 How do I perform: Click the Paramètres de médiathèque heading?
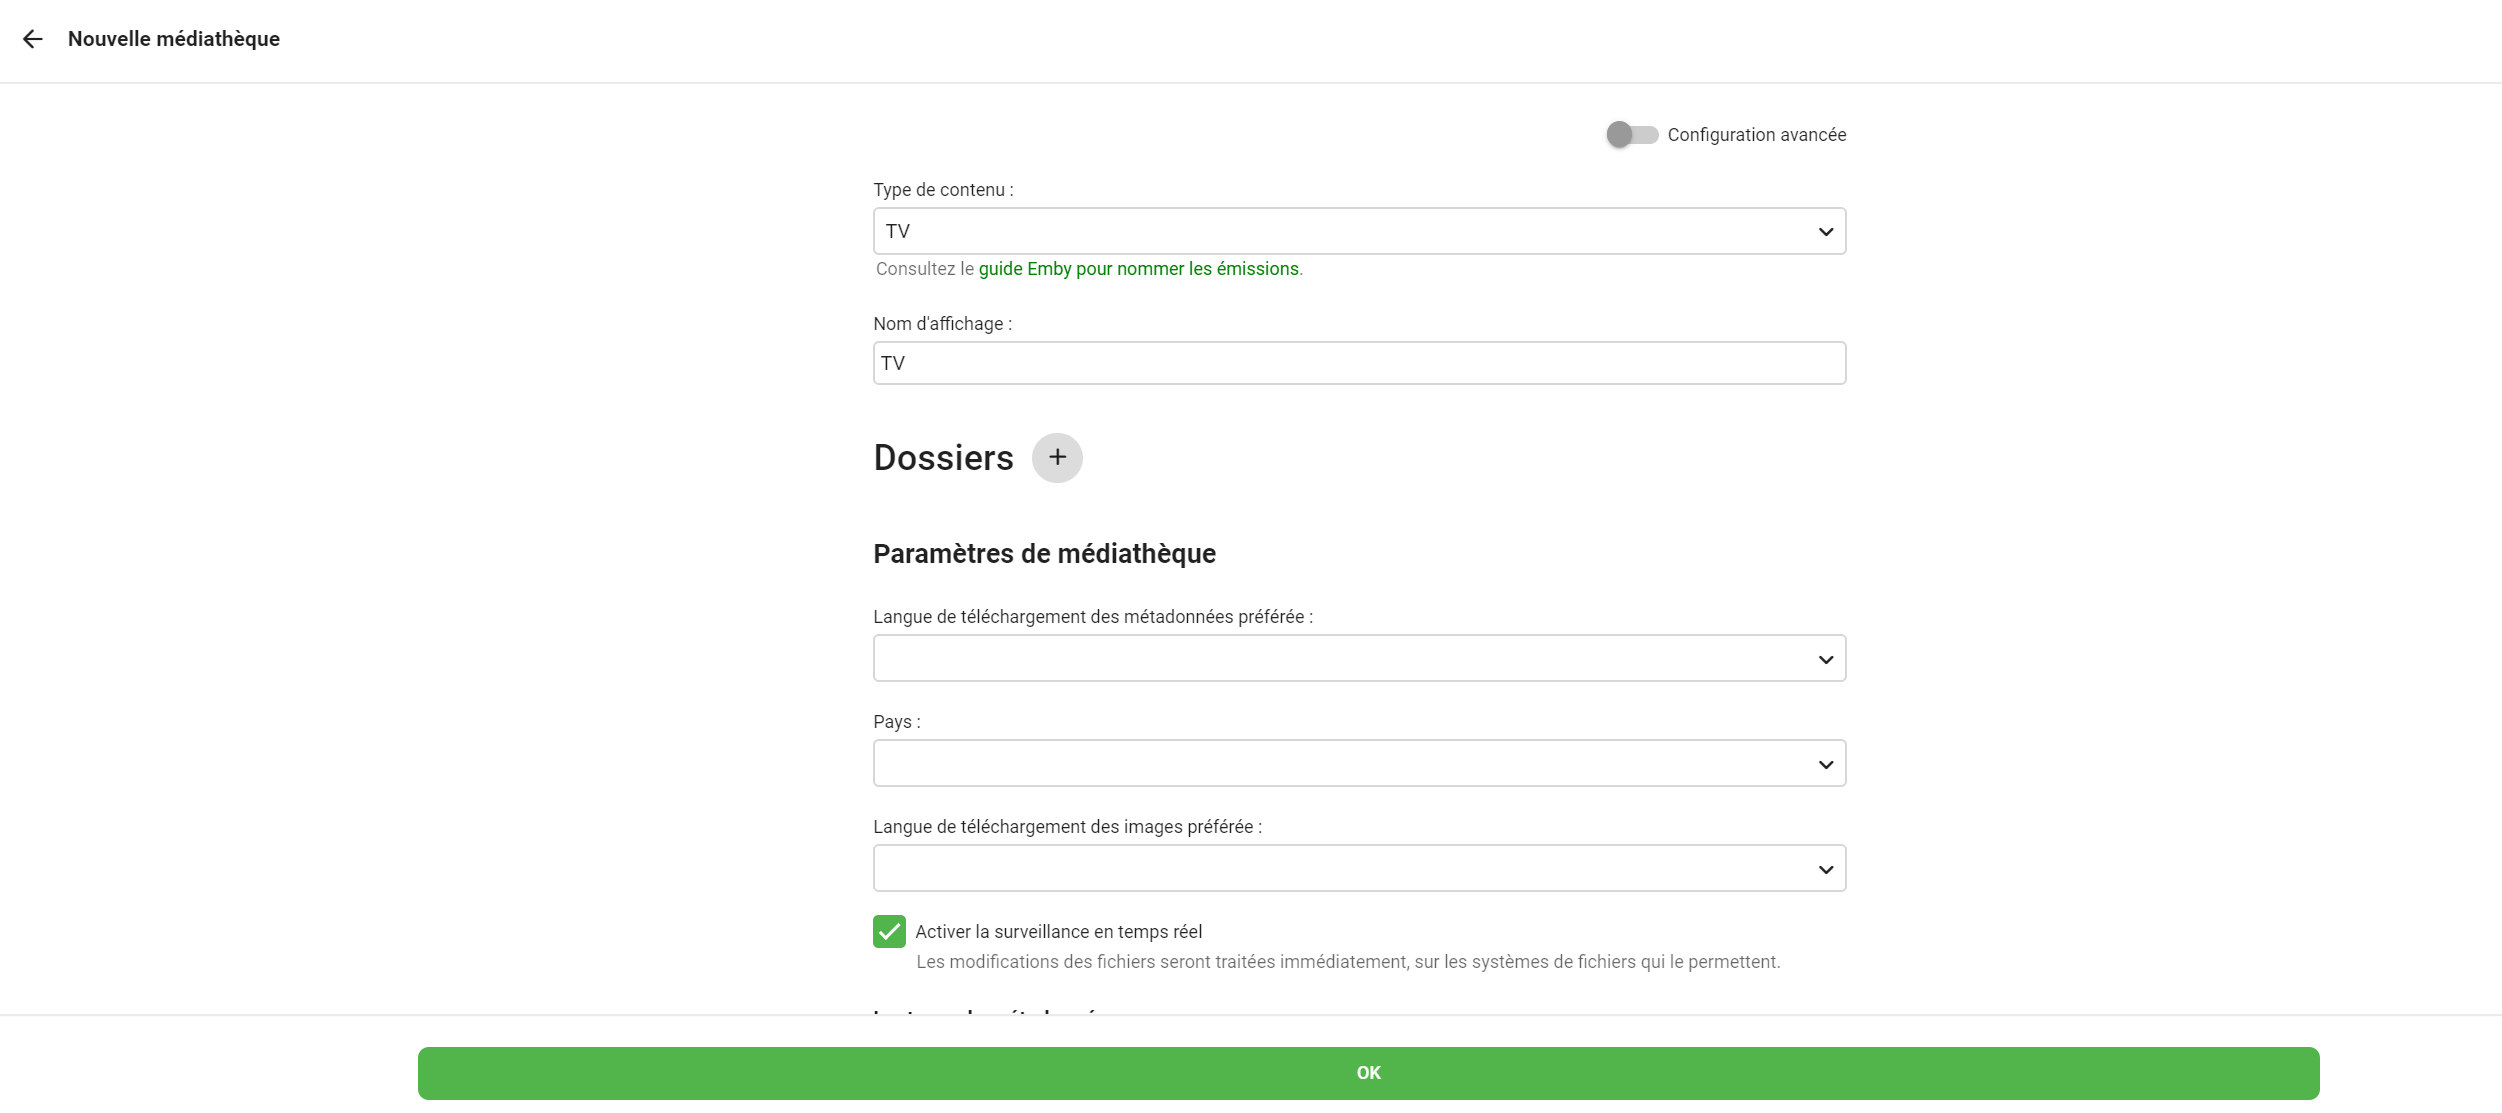1044,554
